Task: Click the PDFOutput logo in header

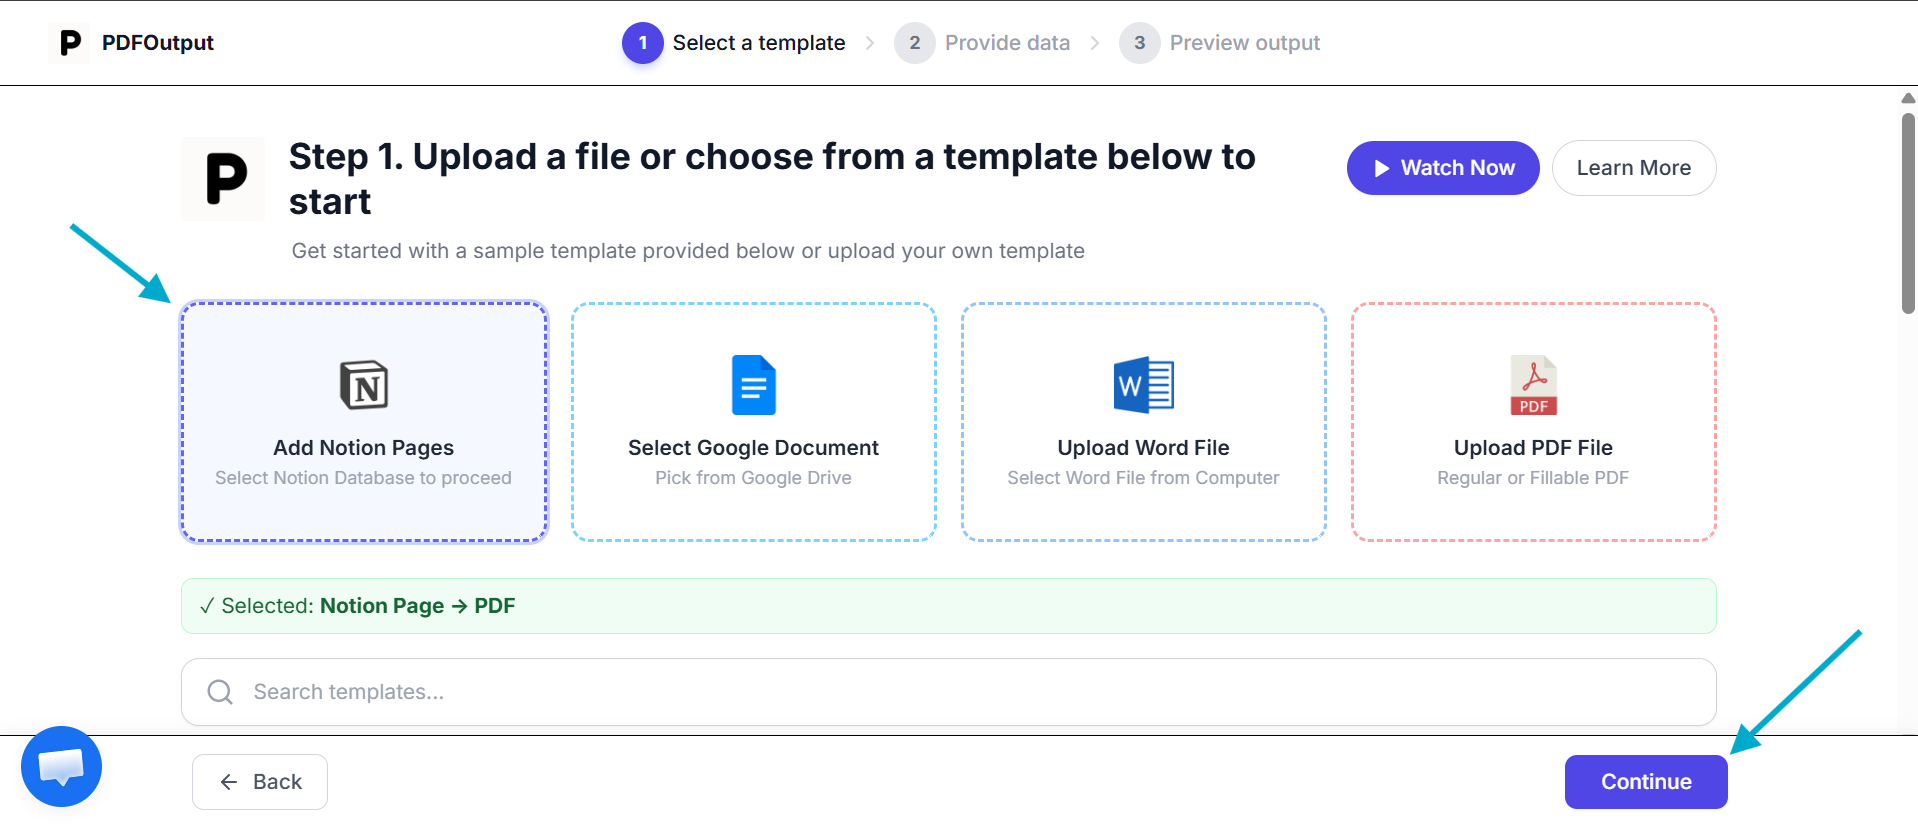Action: pos(69,43)
